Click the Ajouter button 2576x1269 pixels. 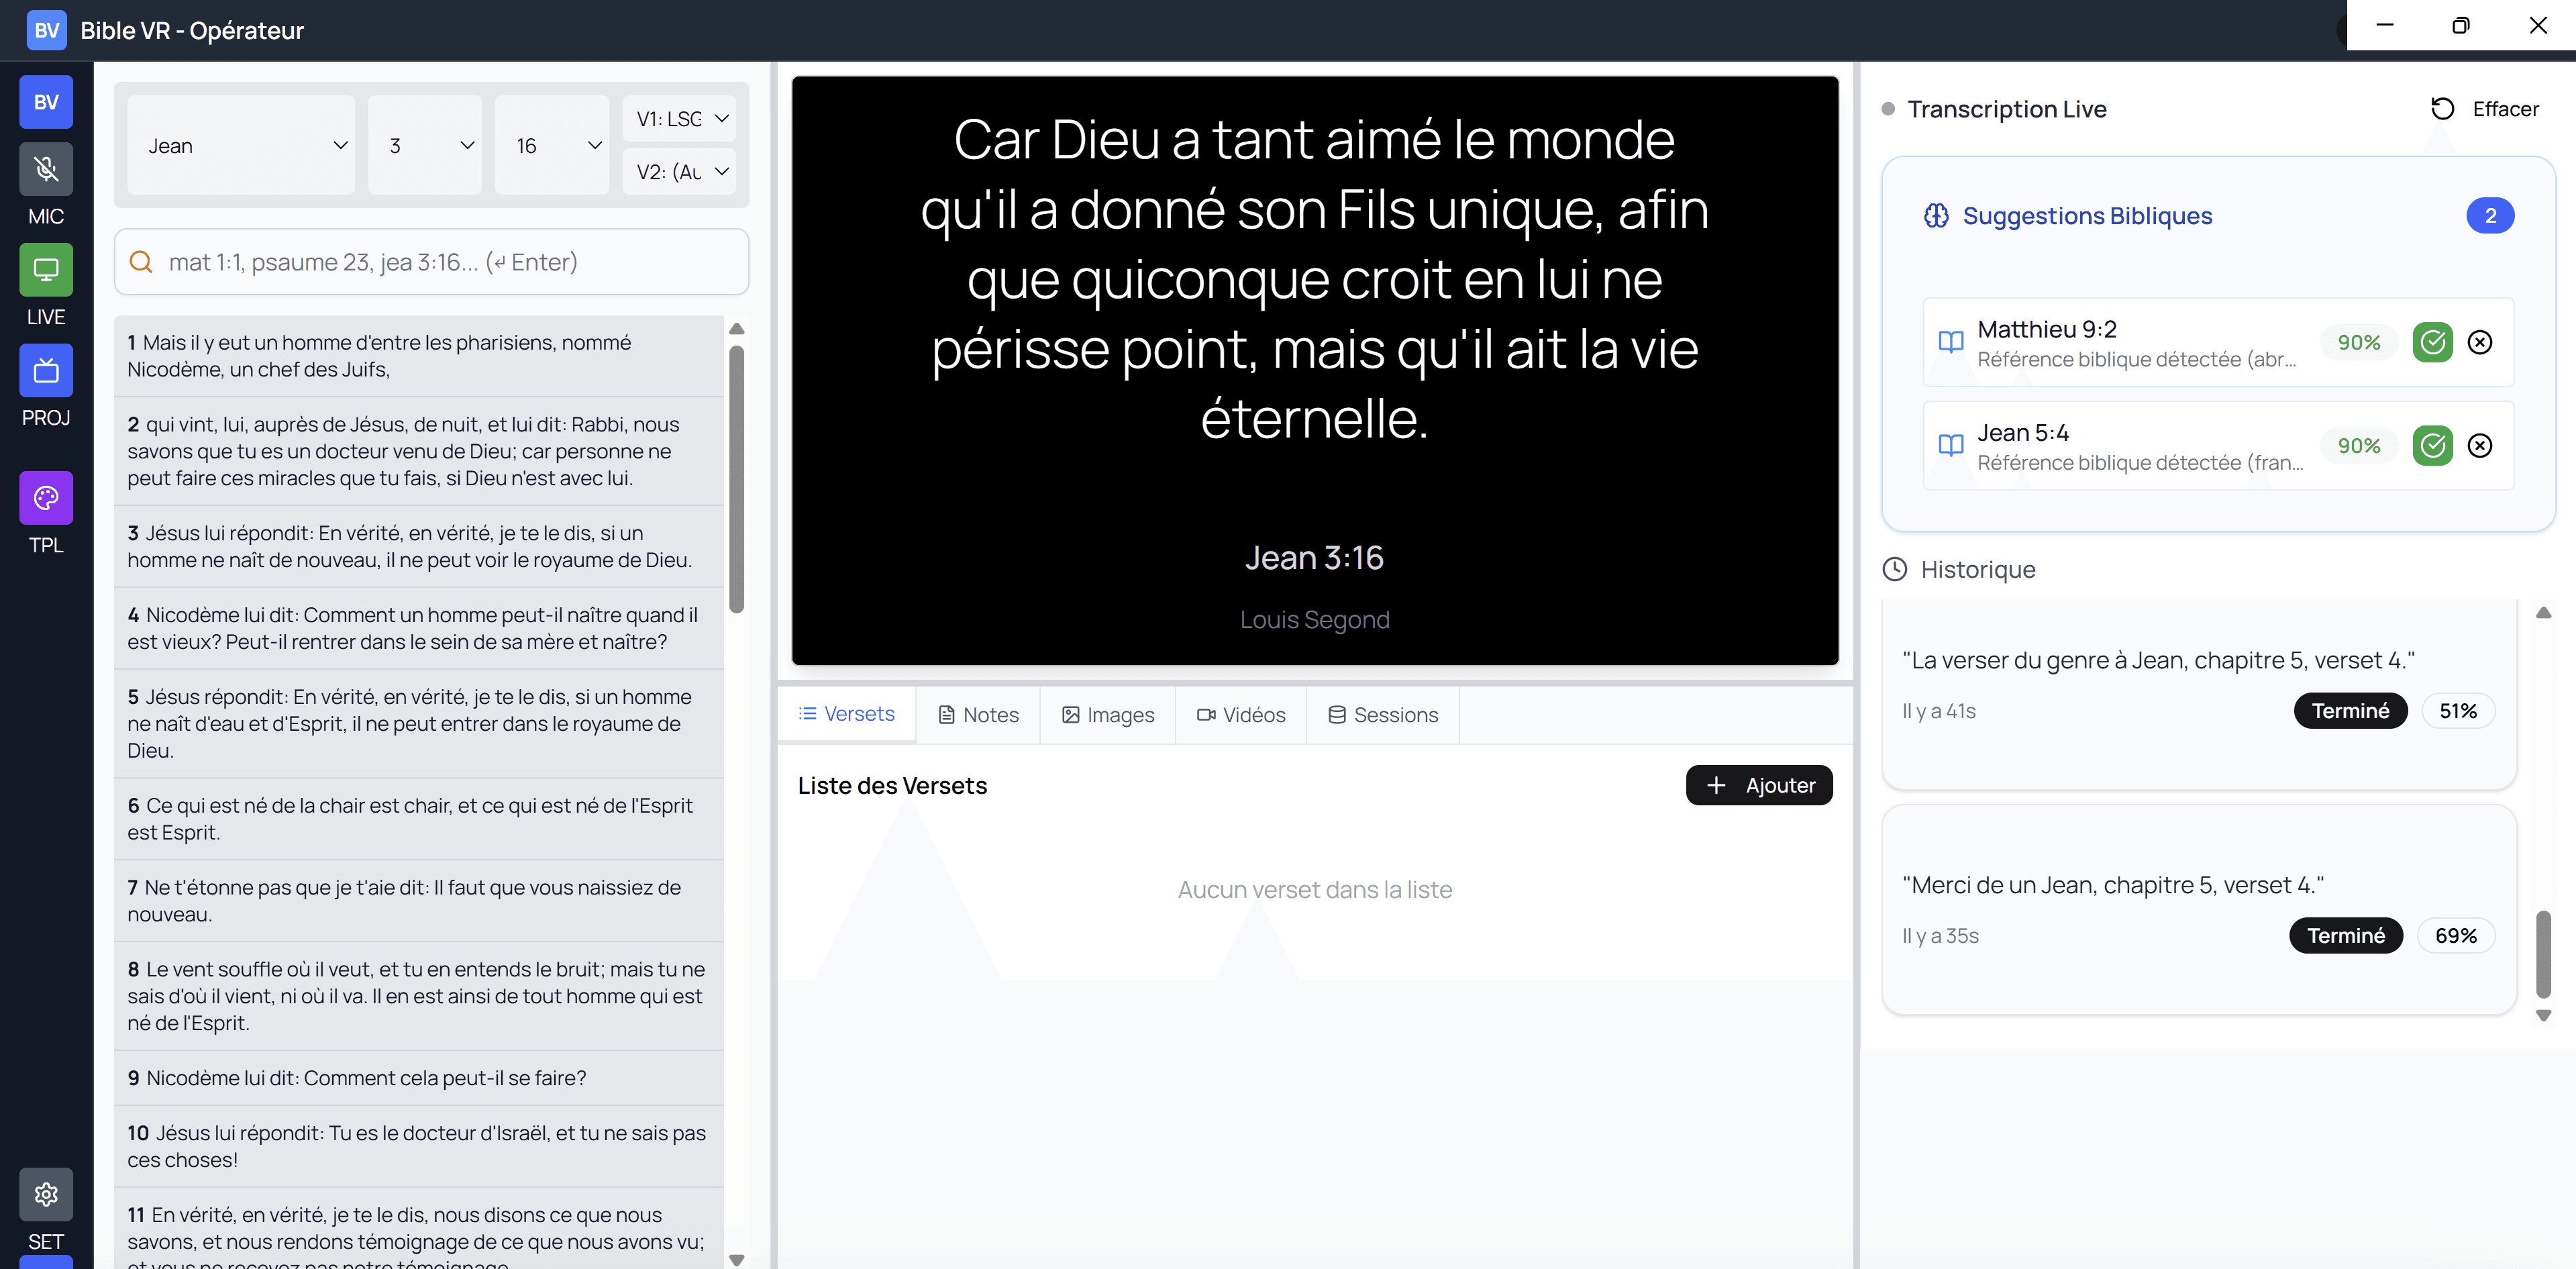click(1759, 785)
